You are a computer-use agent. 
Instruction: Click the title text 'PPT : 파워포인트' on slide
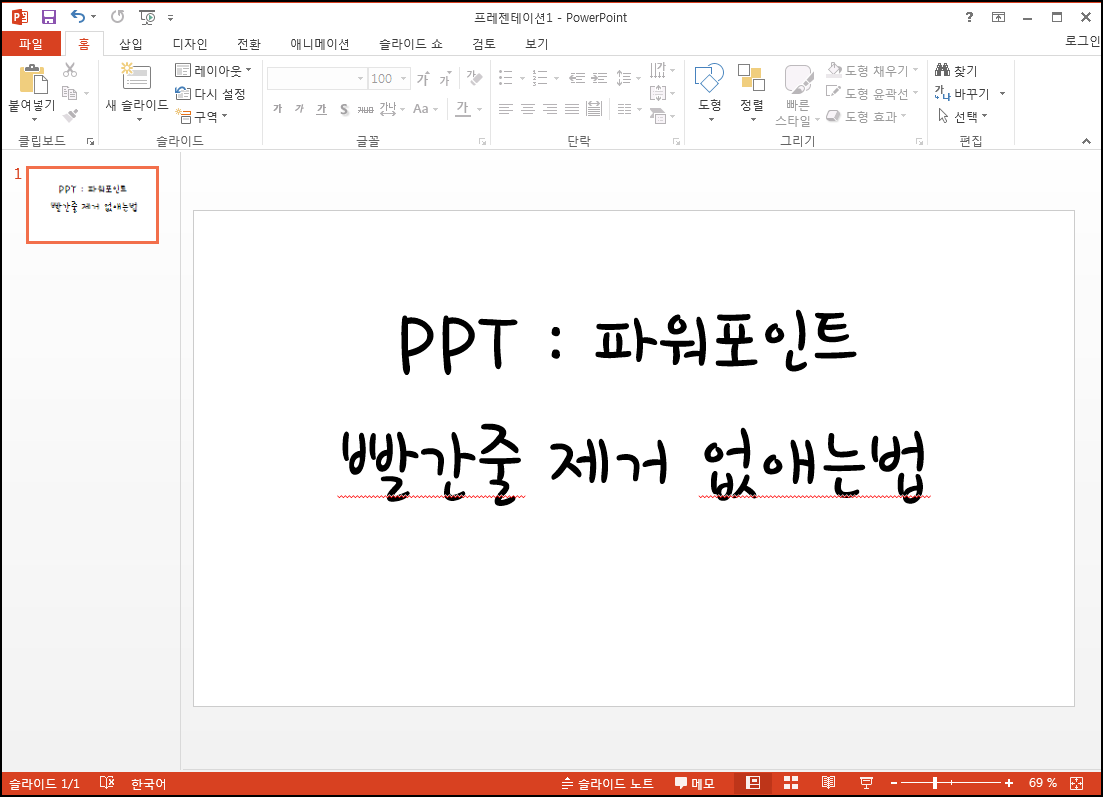tap(628, 343)
